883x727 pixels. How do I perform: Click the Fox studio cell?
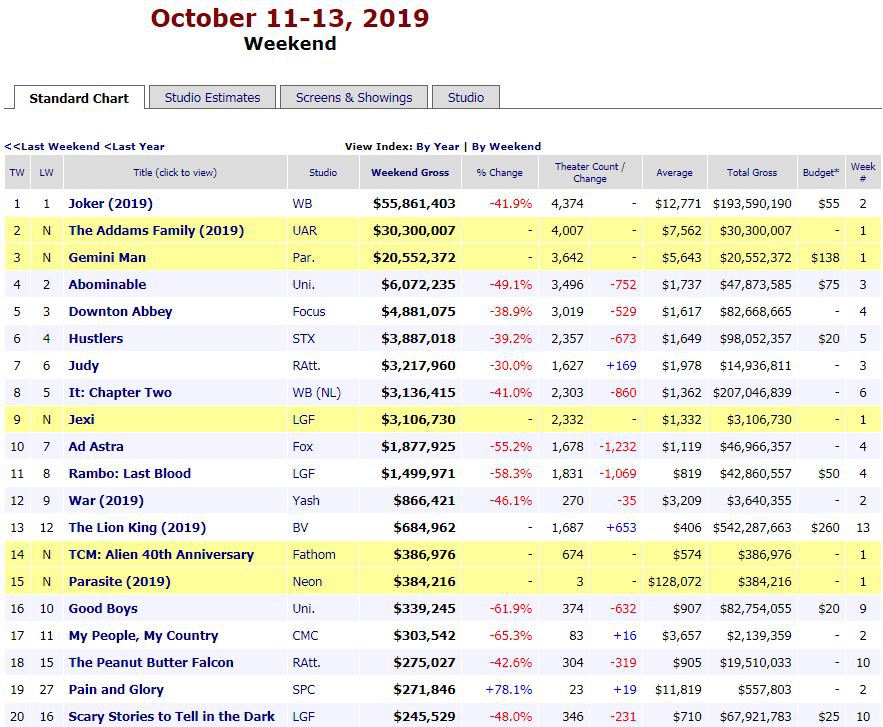click(302, 447)
